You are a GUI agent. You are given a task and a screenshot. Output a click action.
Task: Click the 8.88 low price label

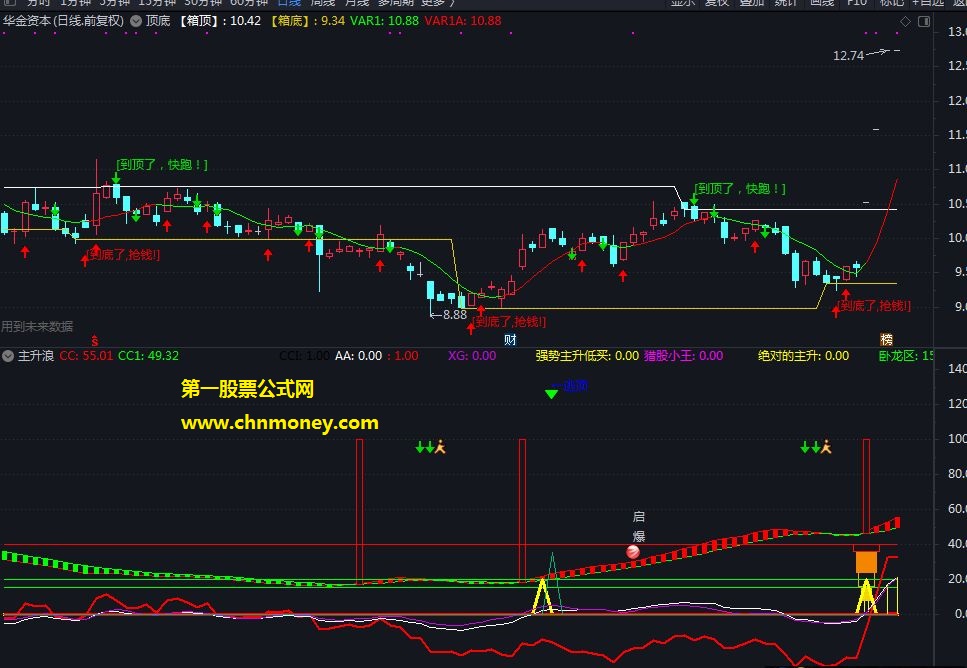click(x=455, y=315)
